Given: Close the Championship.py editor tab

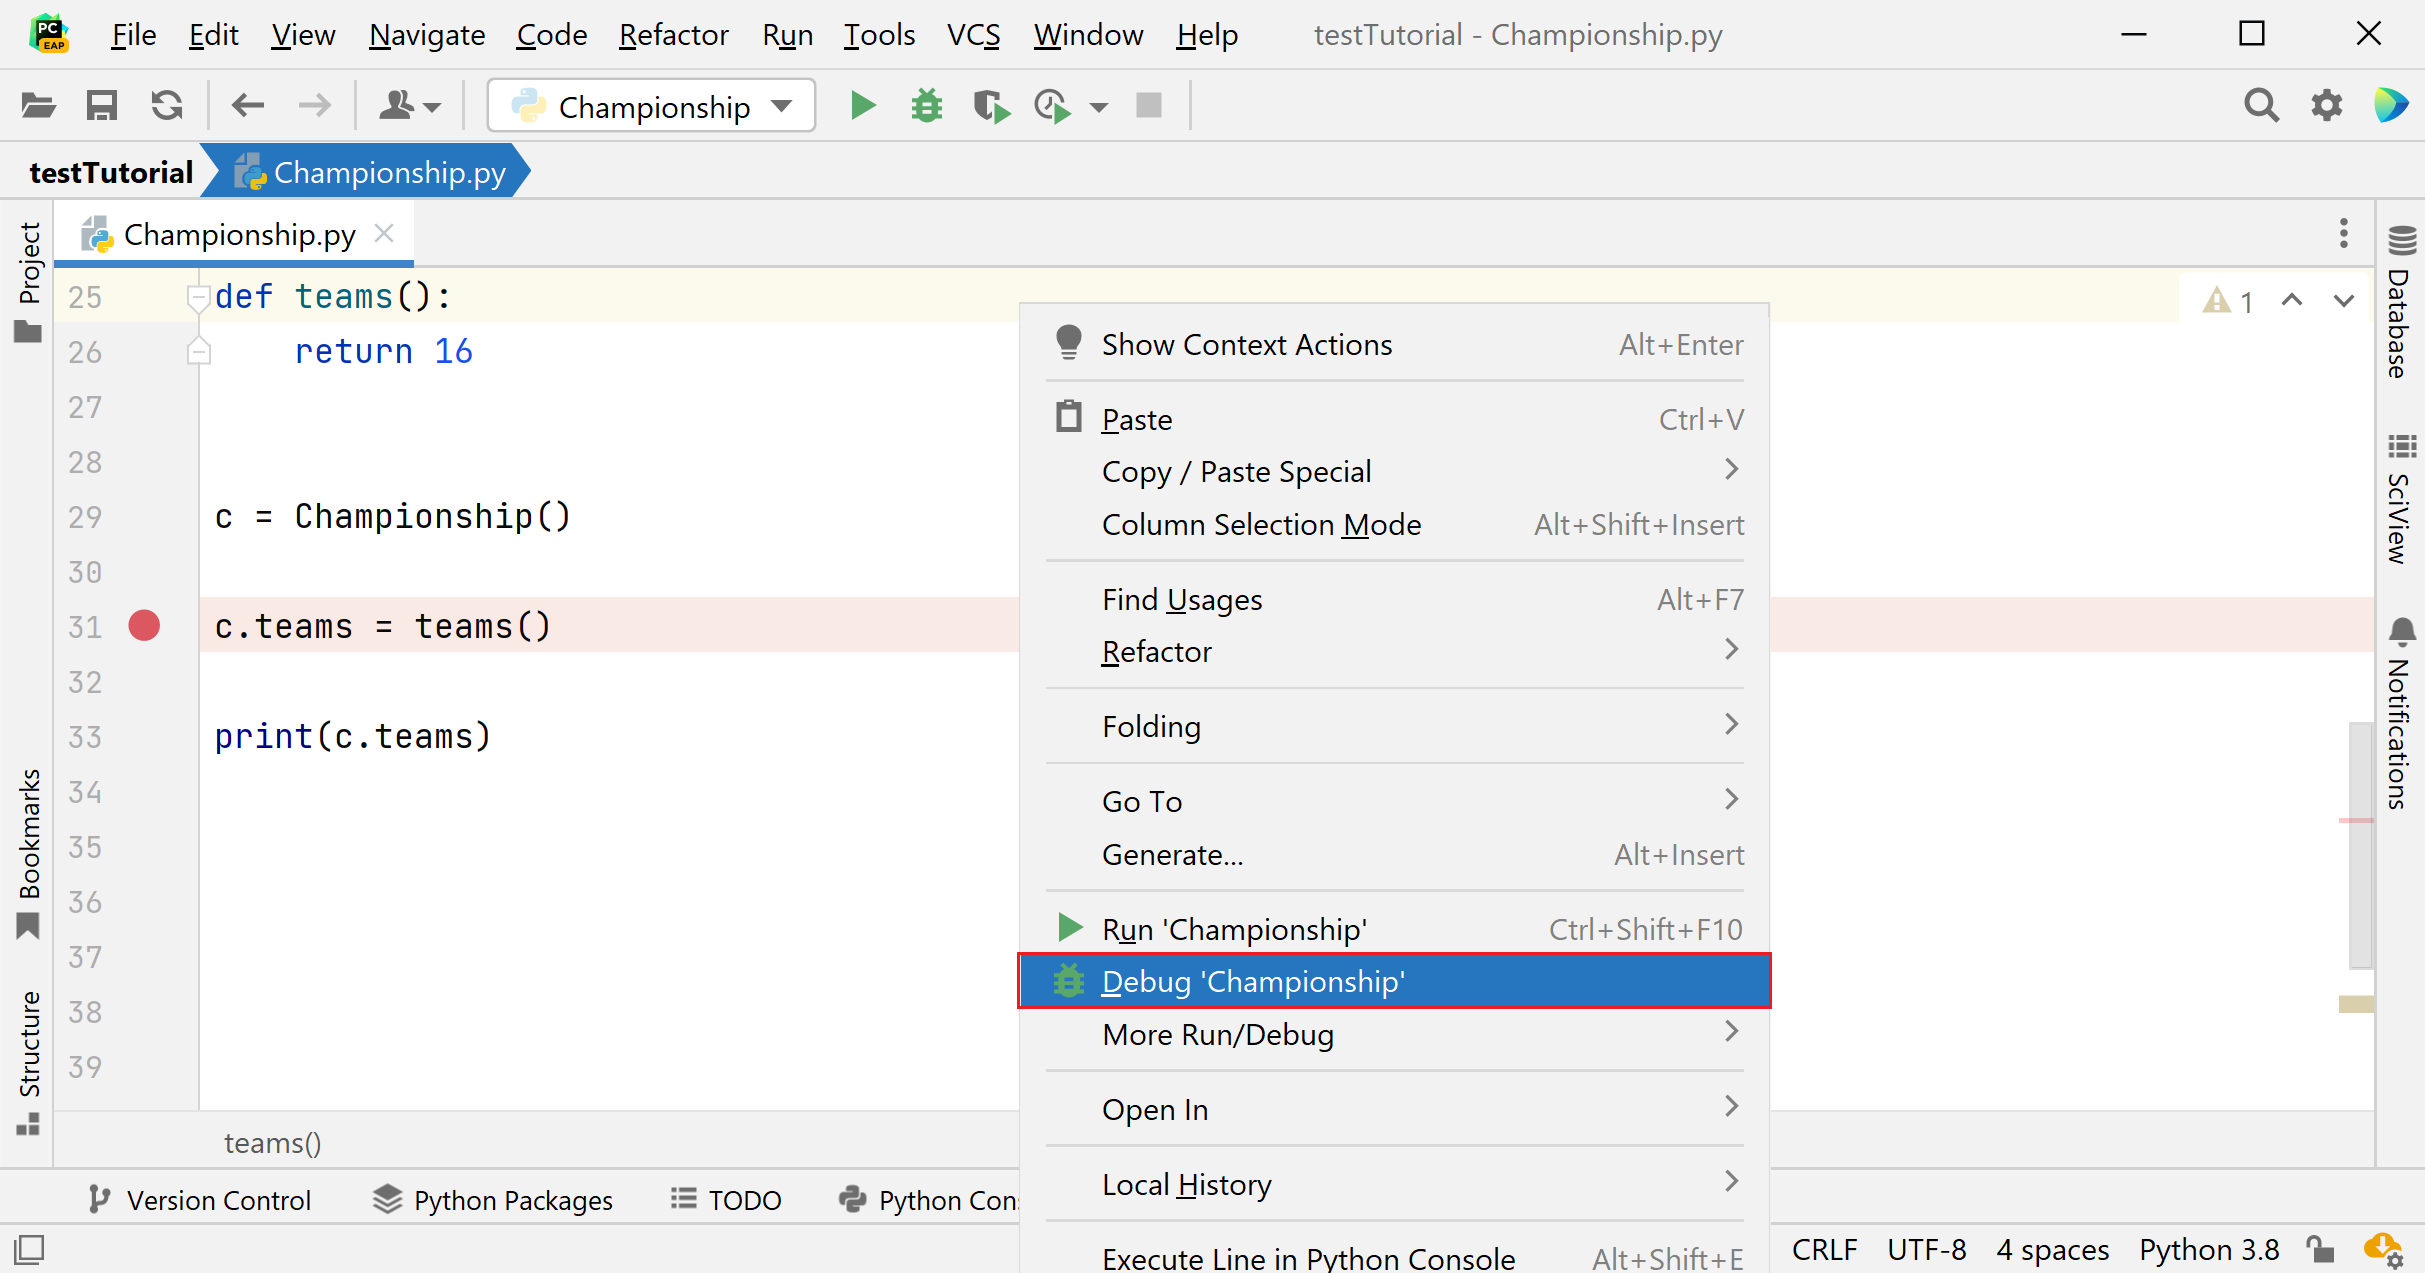Looking at the screenshot, I should pyautogui.click(x=384, y=234).
